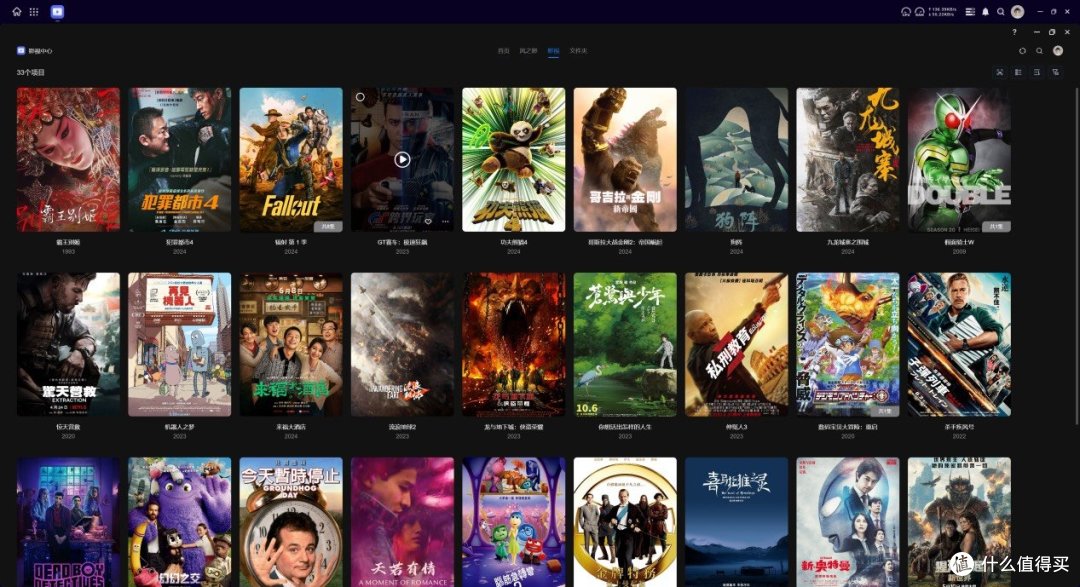Open the Groundhog Day 今天暂时停止 poster

(291, 522)
